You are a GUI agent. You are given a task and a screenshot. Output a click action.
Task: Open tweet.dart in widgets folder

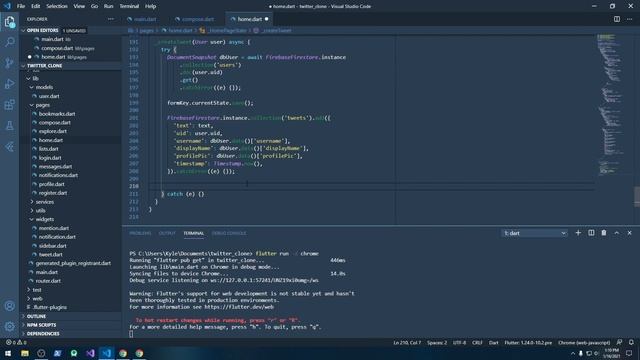coord(51,255)
